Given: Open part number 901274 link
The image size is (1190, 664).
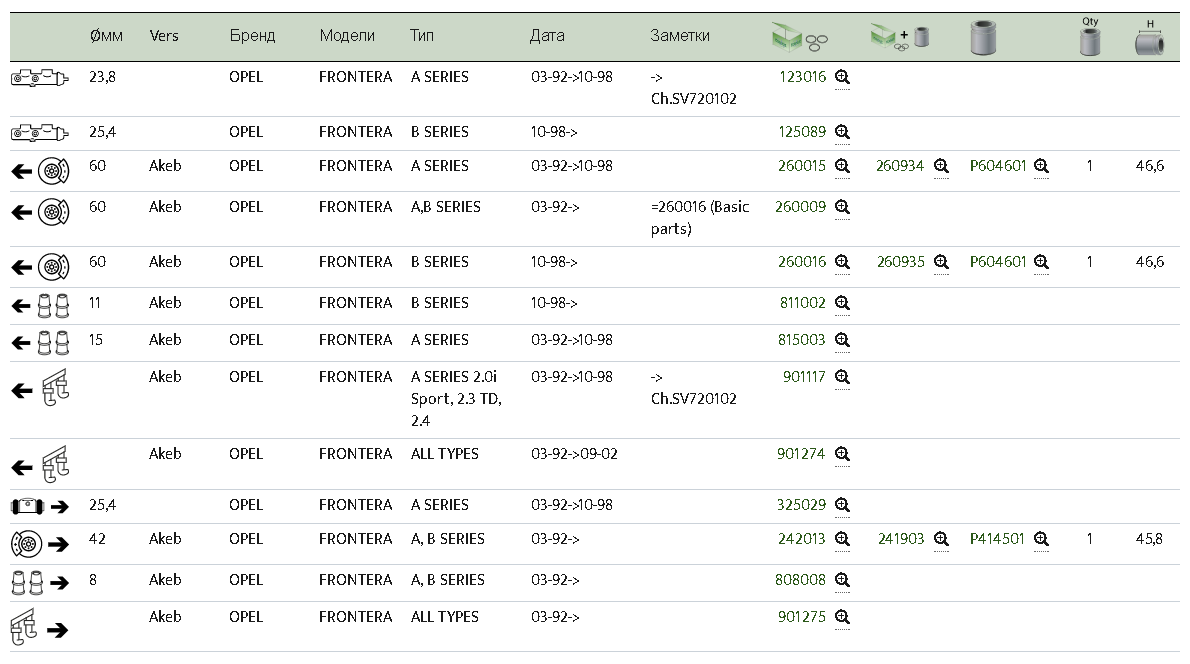Looking at the screenshot, I should click(x=801, y=454).
